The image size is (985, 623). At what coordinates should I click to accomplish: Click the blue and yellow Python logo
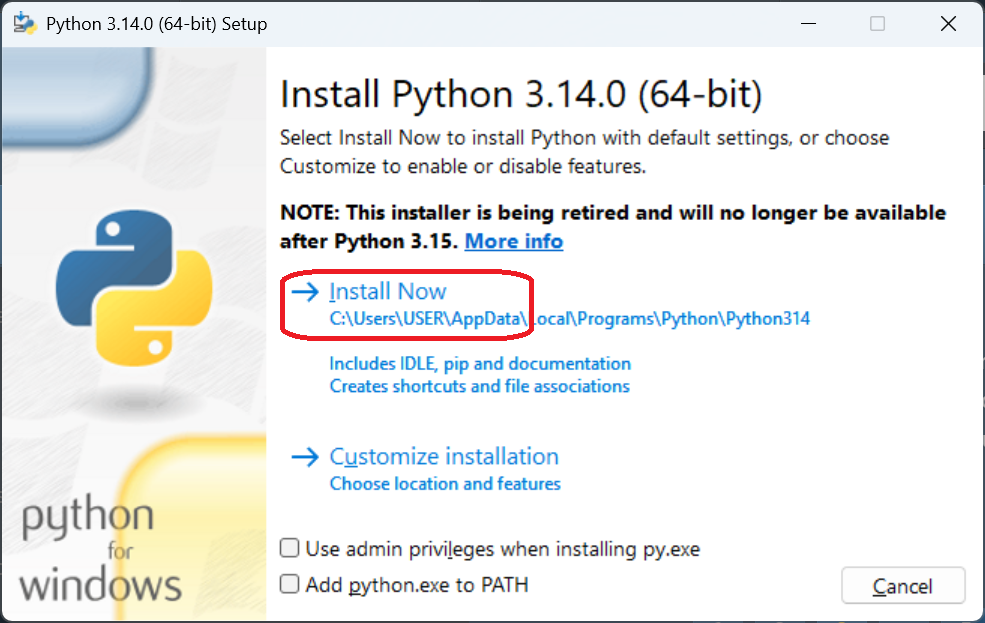pos(133,291)
